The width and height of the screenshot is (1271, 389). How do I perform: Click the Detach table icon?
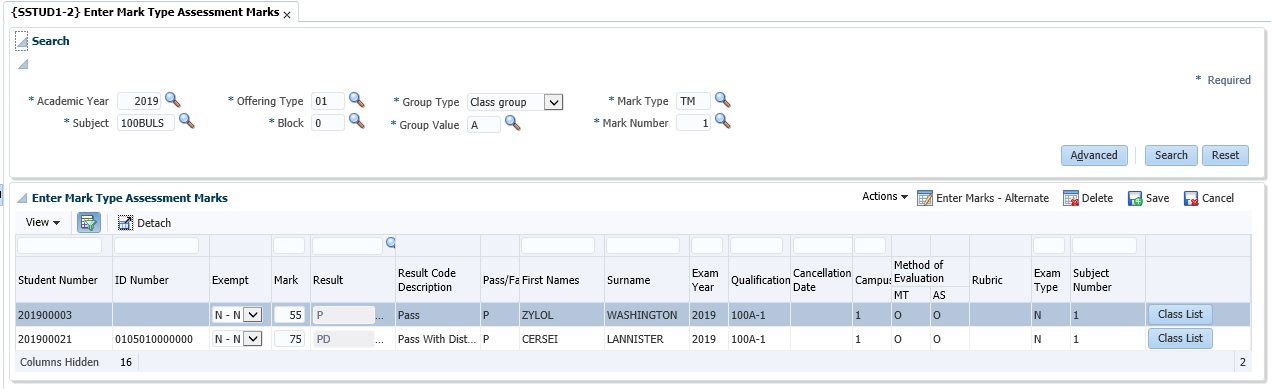126,223
